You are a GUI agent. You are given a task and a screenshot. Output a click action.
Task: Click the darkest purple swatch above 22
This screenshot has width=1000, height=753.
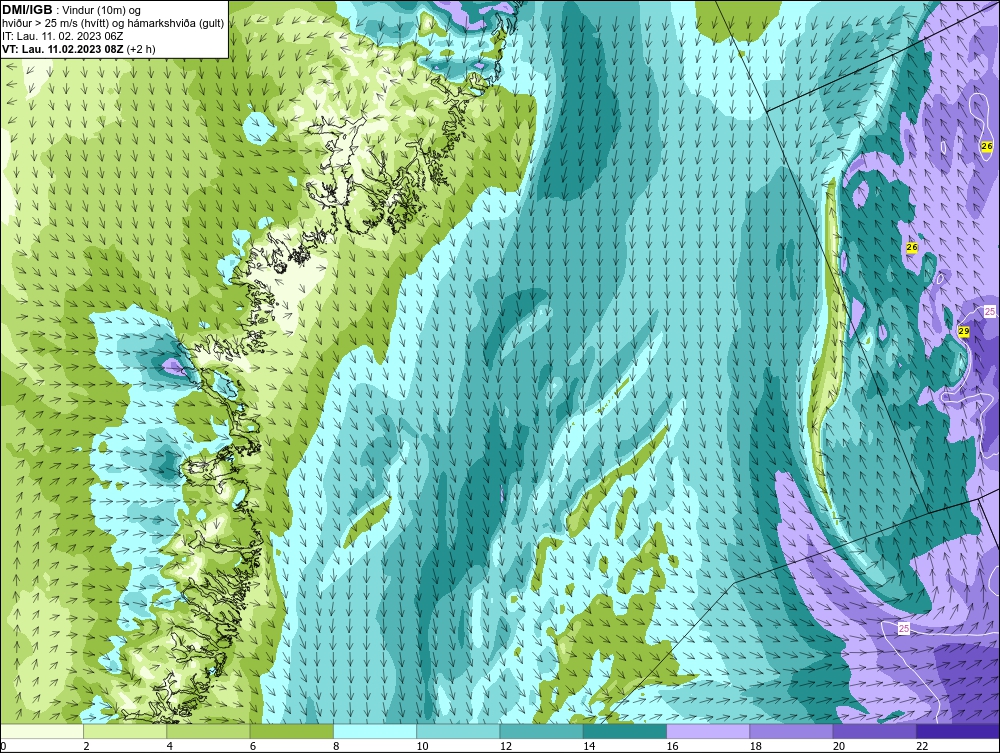[958, 731]
